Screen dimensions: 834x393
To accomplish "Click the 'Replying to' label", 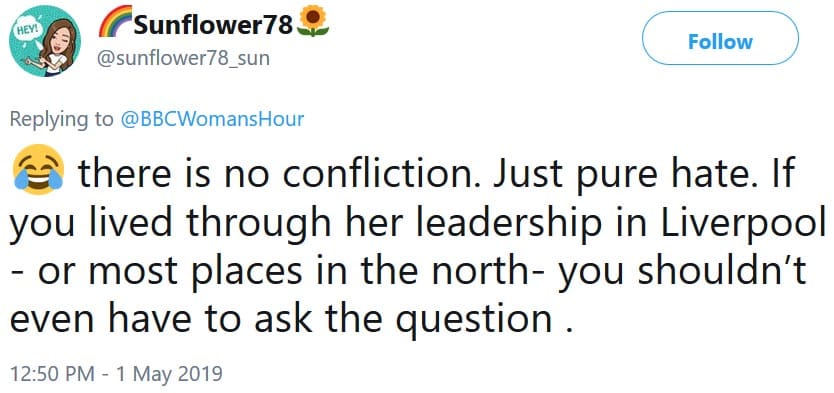I will click(62, 119).
